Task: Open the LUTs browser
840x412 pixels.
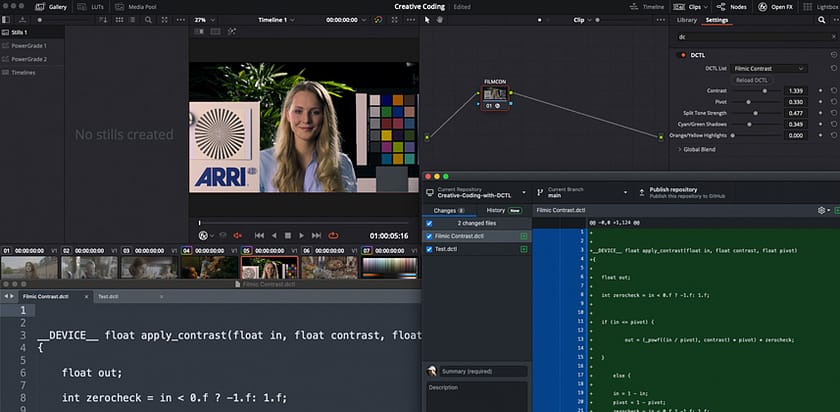Action: (x=89, y=7)
